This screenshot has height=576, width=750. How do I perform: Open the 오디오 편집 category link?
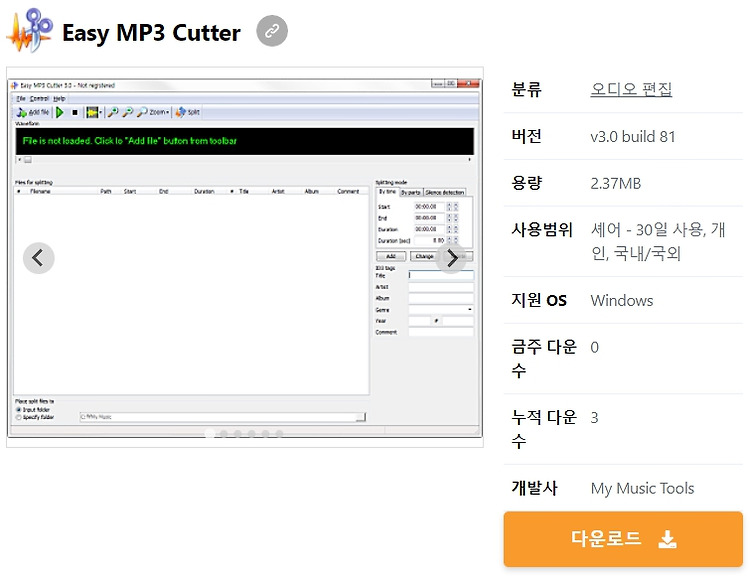(631, 89)
